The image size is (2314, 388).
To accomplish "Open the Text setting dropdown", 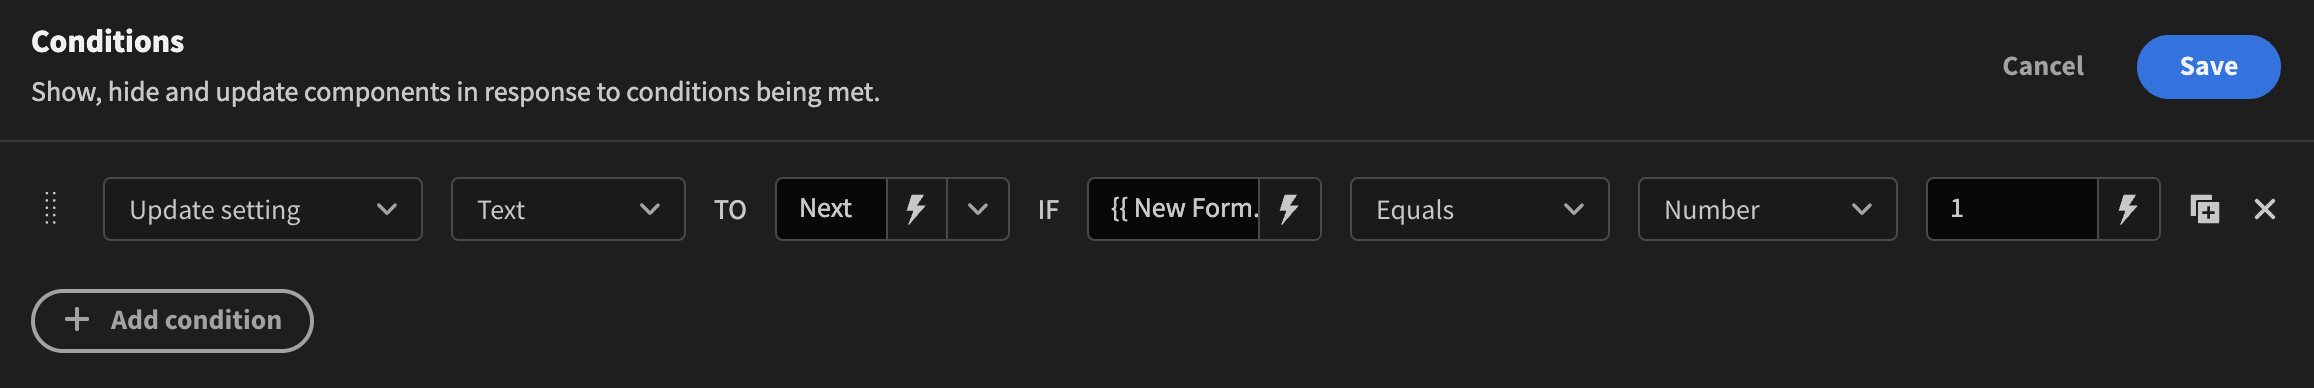I will [568, 209].
